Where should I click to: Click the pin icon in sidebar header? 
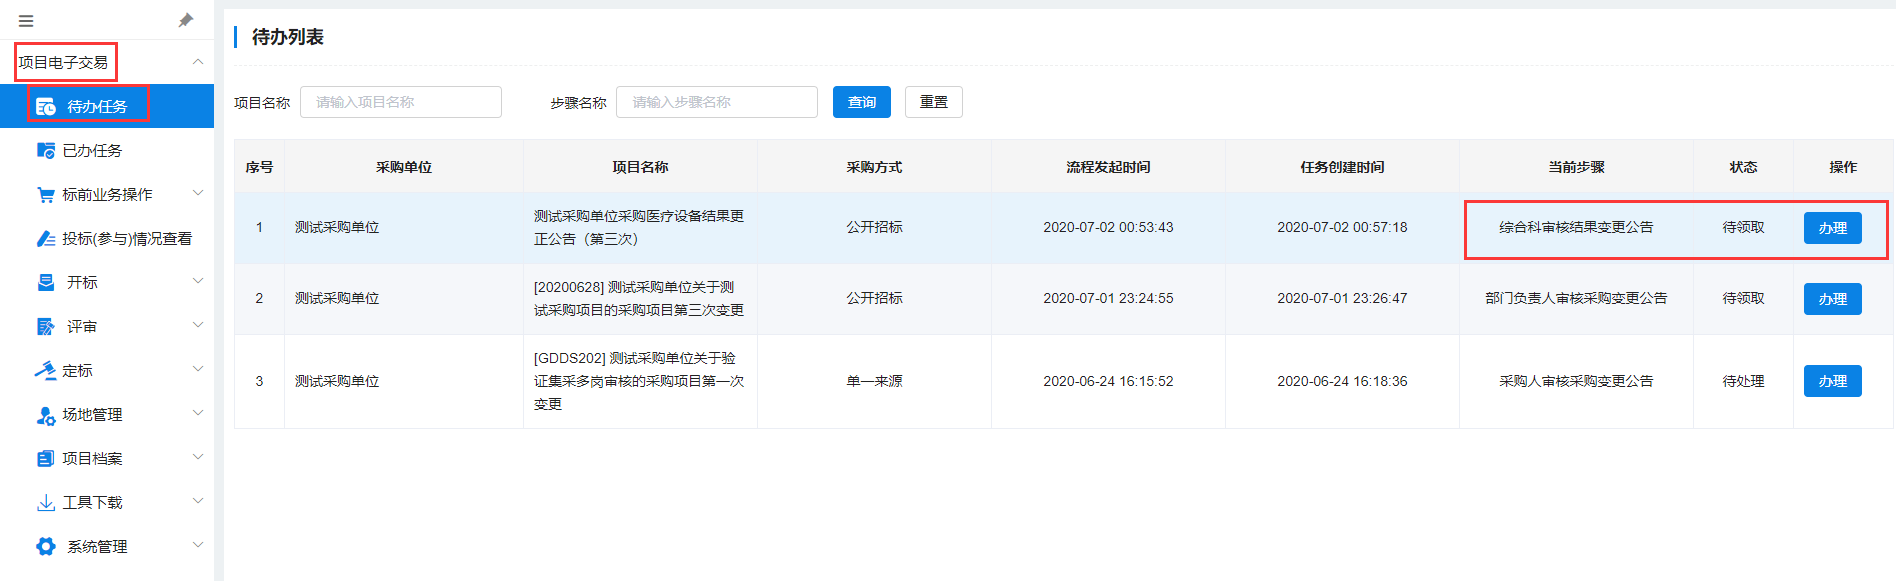[x=186, y=20]
